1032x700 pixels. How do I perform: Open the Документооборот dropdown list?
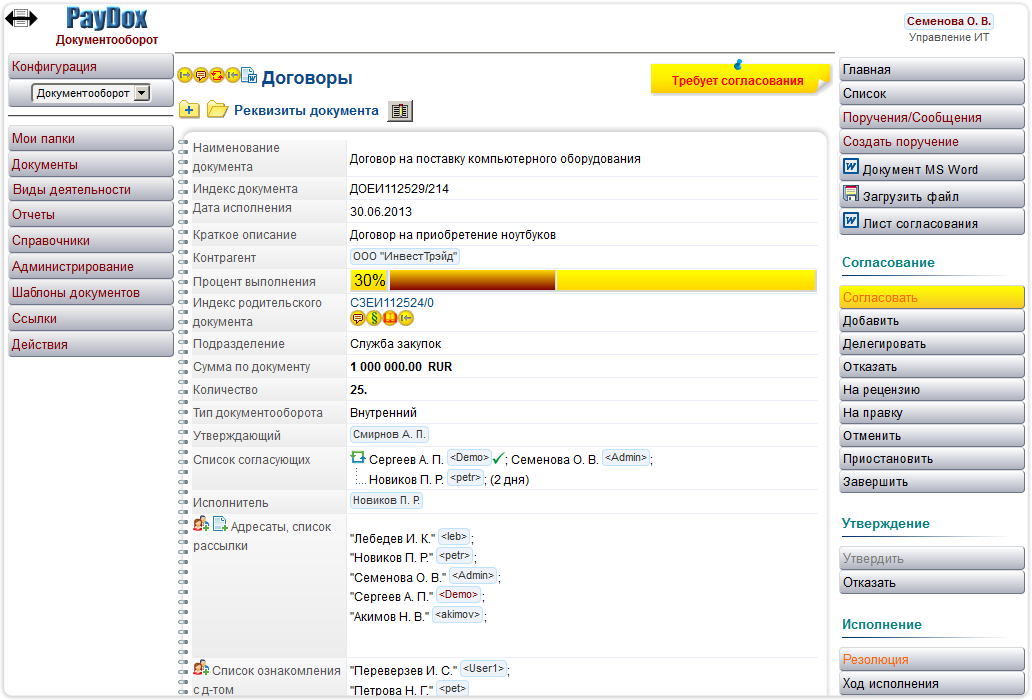point(141,93)
